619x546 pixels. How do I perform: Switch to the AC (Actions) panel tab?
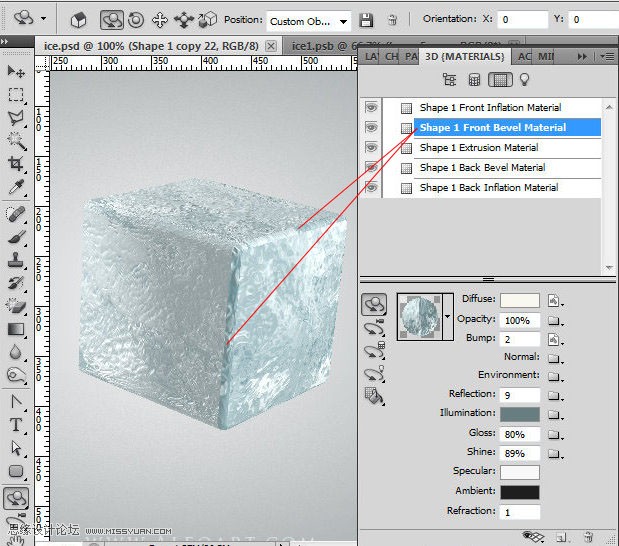pos(524,56)
